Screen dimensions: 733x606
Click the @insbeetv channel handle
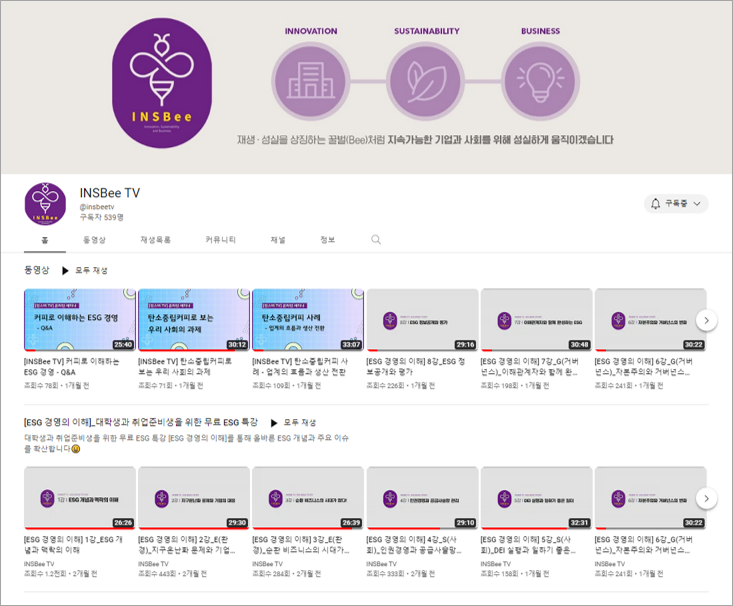(x=97, y=207)
